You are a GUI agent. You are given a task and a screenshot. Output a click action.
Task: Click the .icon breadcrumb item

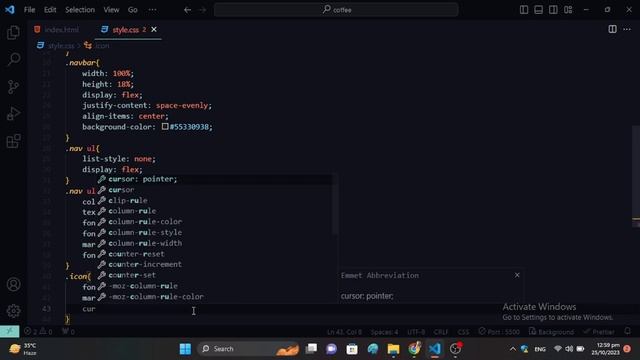[x=97, y=46]
